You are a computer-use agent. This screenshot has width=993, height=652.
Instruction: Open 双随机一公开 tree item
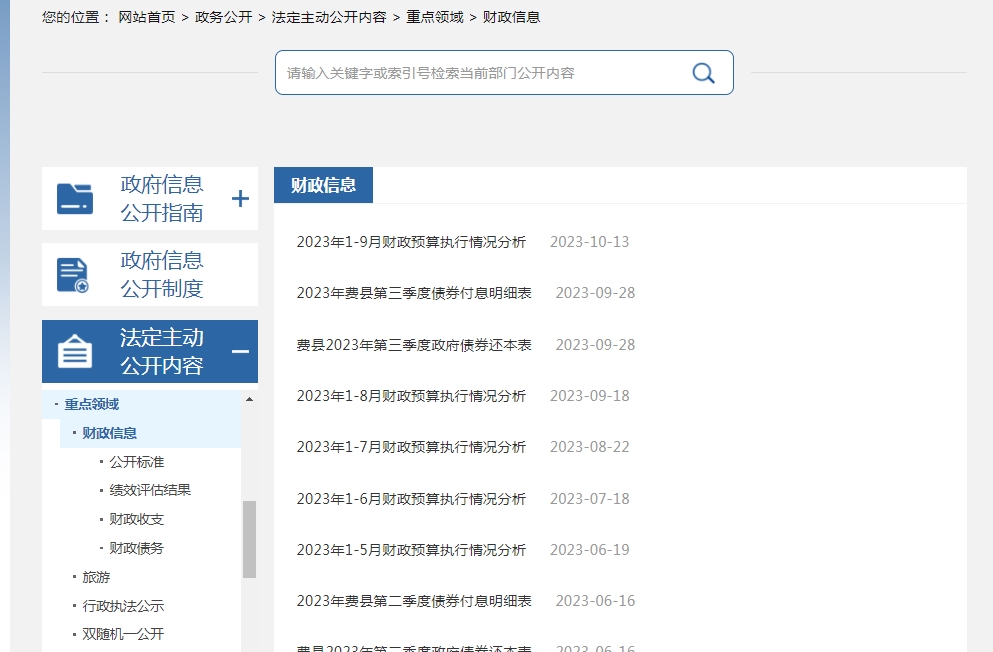(x=123, y=634)
